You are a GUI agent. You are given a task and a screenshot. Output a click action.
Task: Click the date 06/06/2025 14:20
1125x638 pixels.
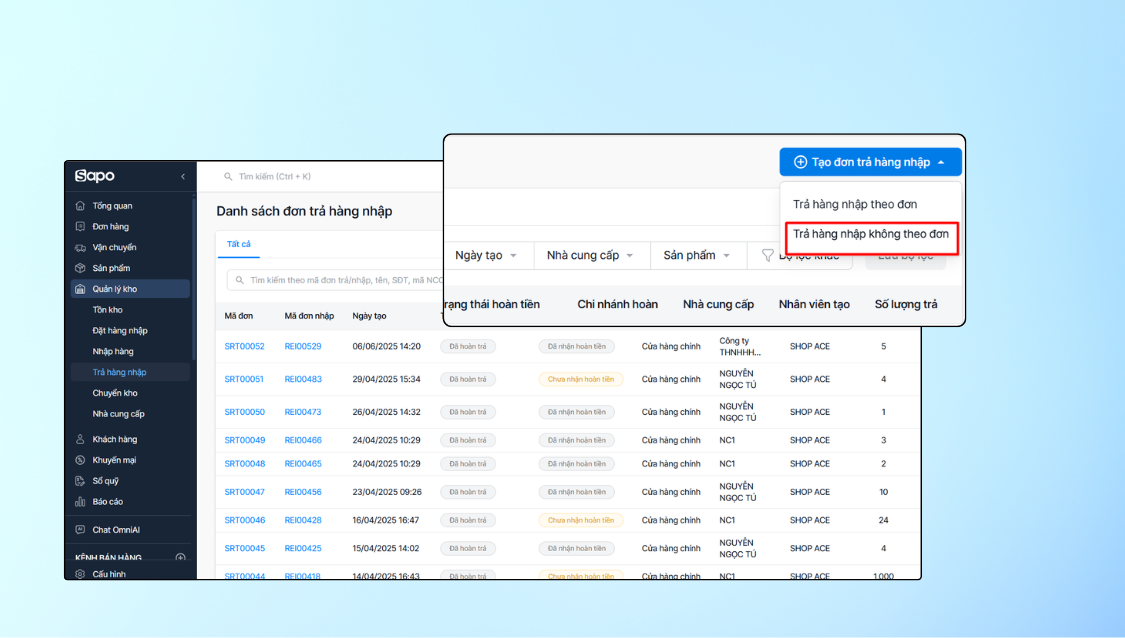coord(387,347)
